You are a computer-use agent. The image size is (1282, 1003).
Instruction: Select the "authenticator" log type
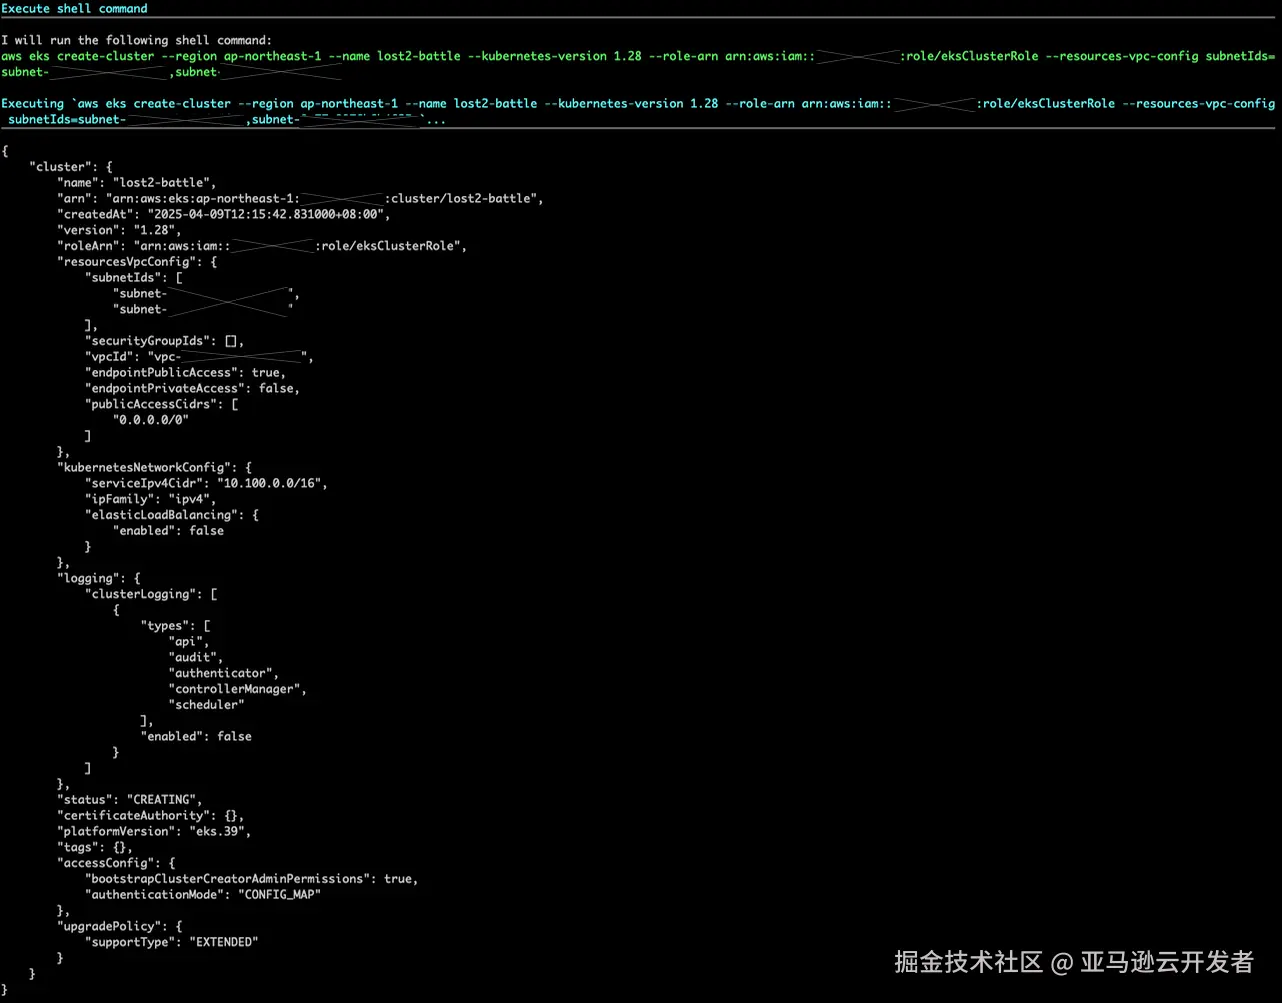pos(224,673)
